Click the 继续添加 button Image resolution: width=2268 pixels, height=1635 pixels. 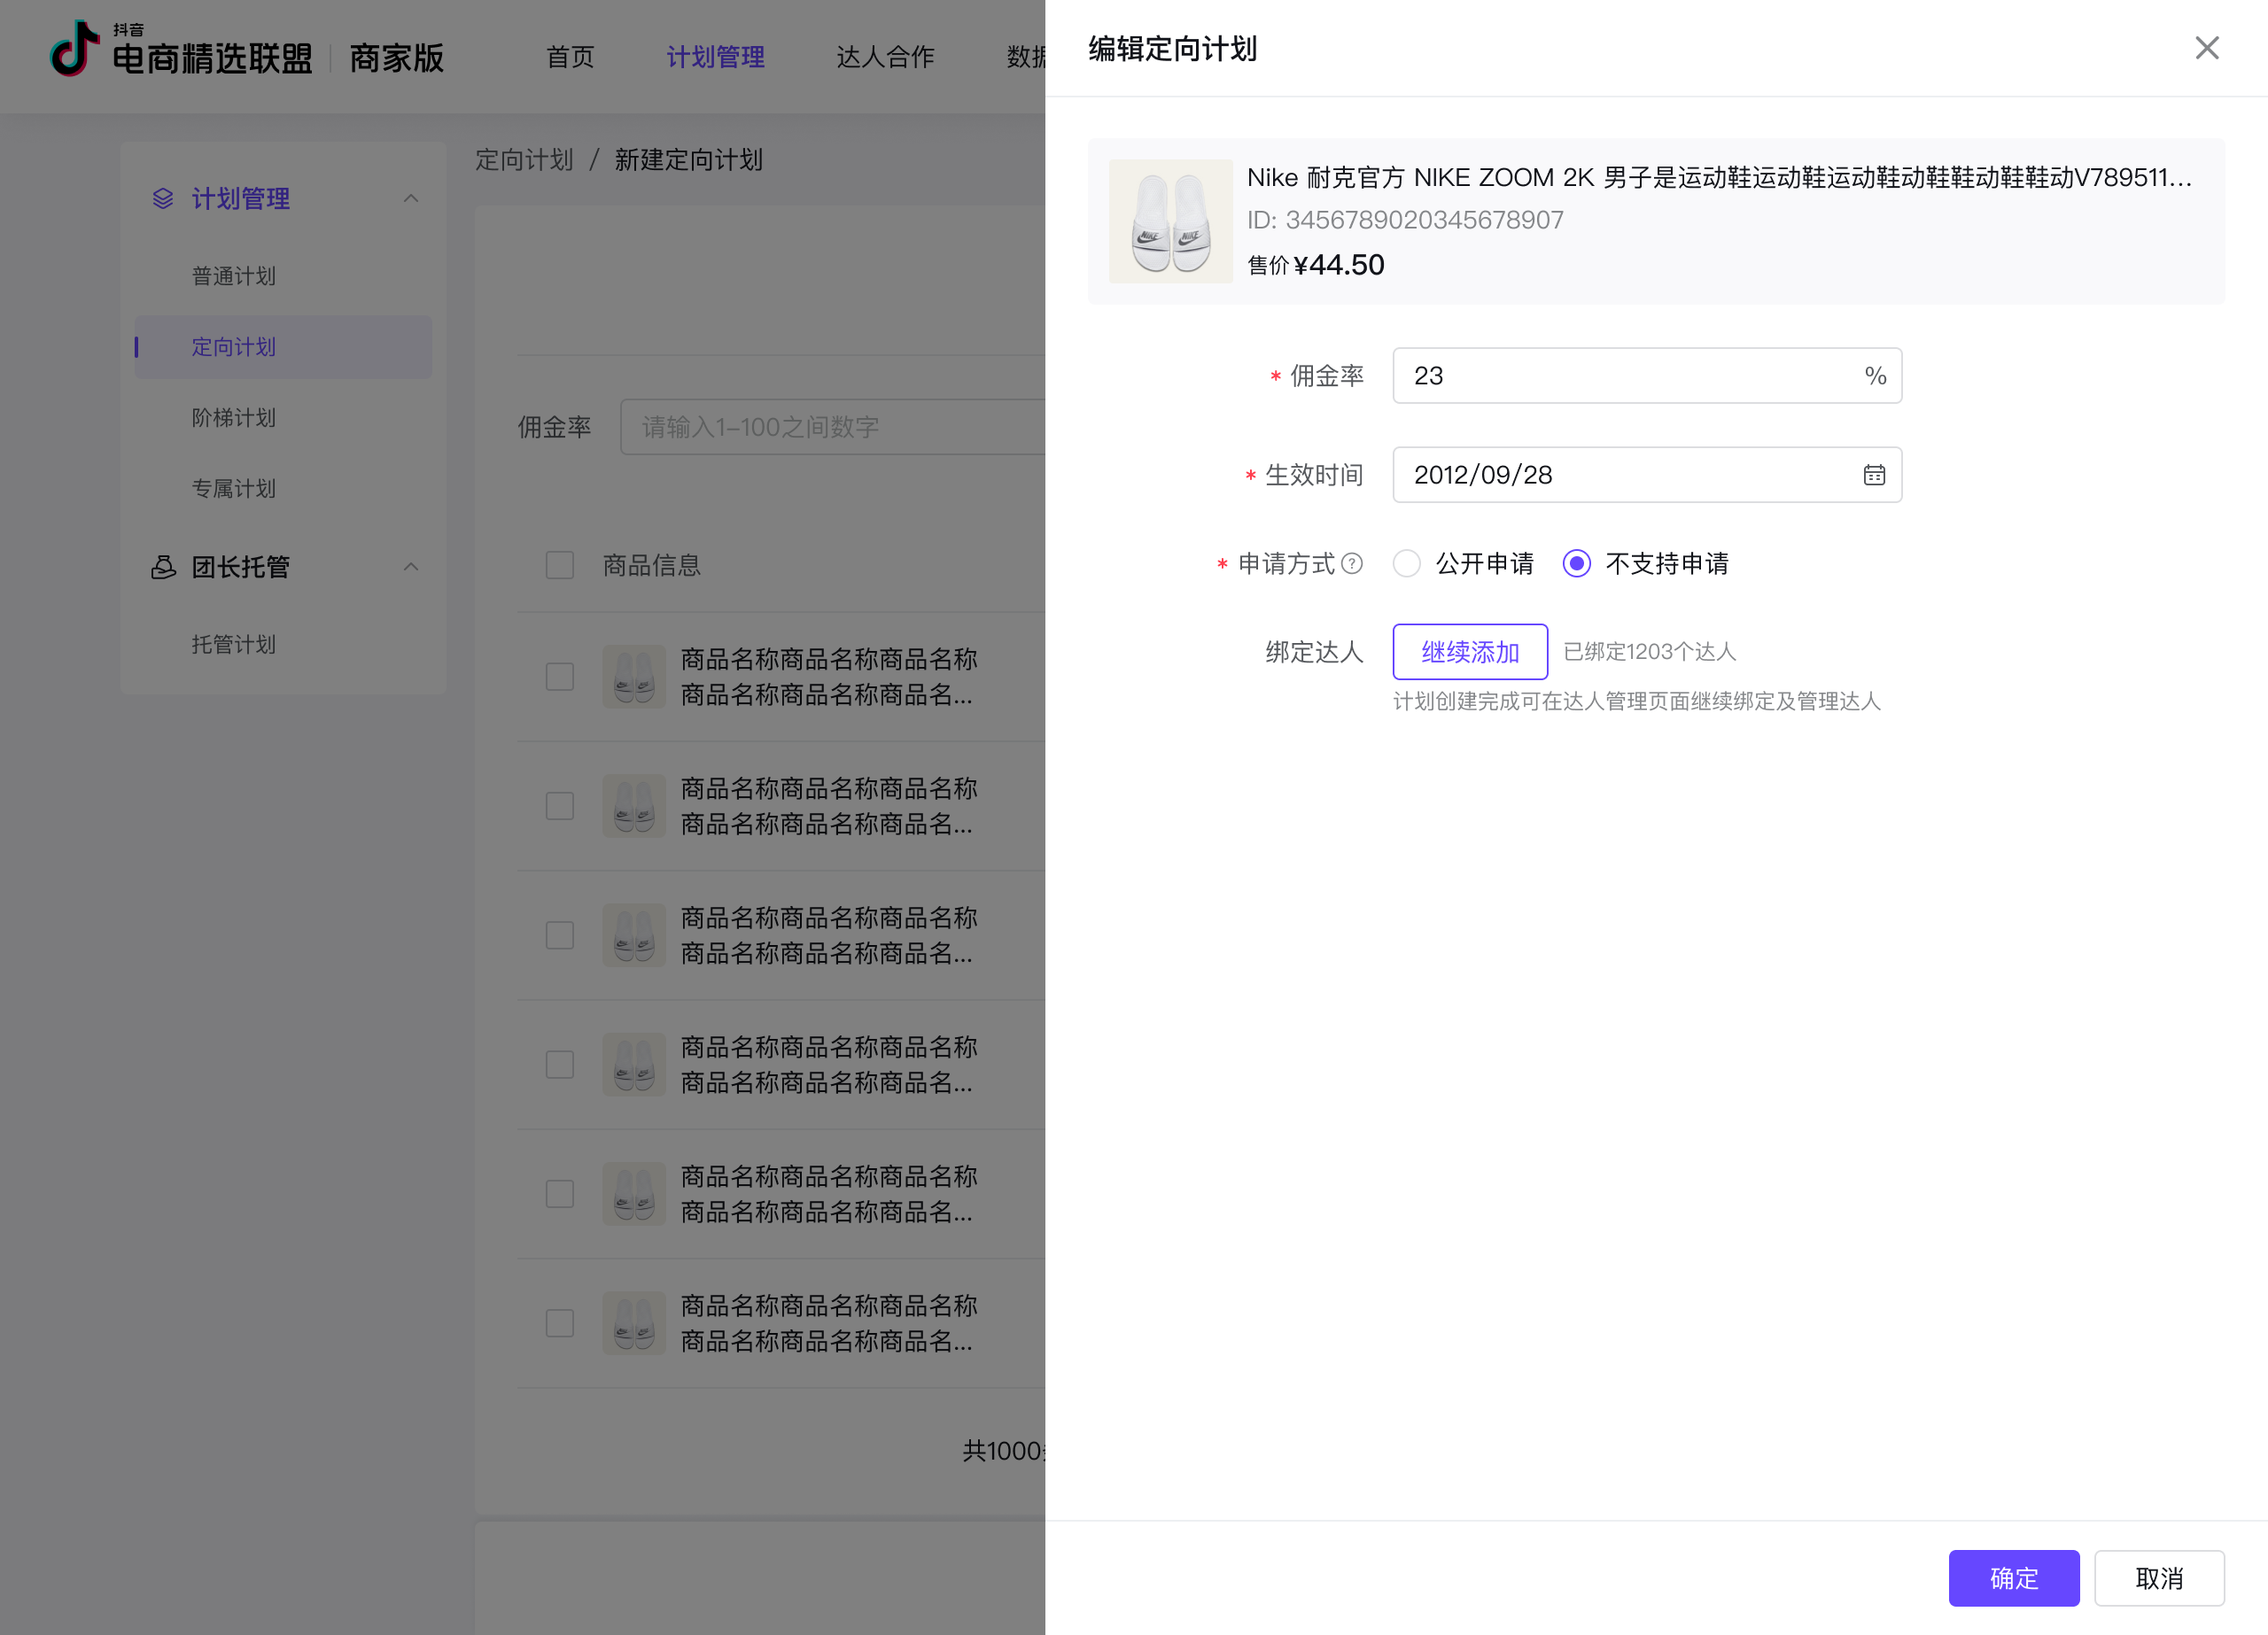(1470, 652)
